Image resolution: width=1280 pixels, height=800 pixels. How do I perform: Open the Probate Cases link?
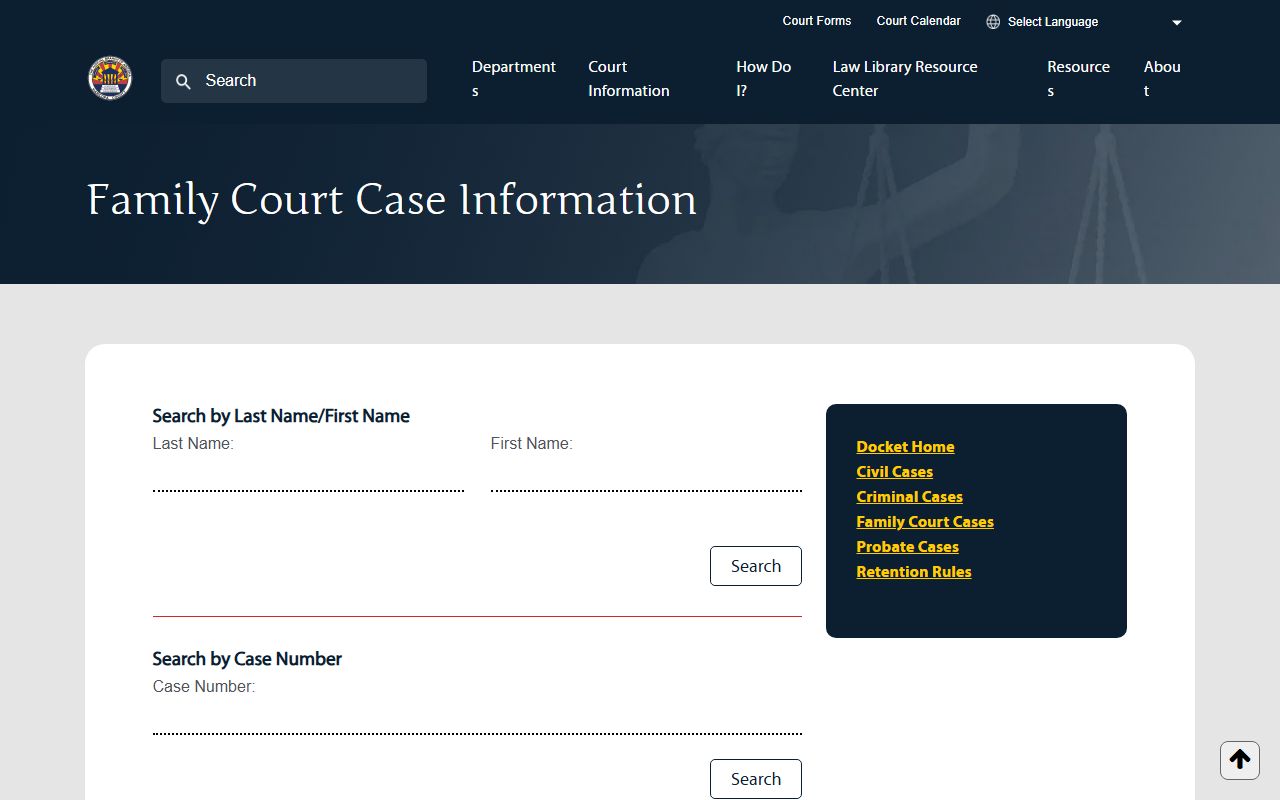pyautogui.click(x=907, y=547)
